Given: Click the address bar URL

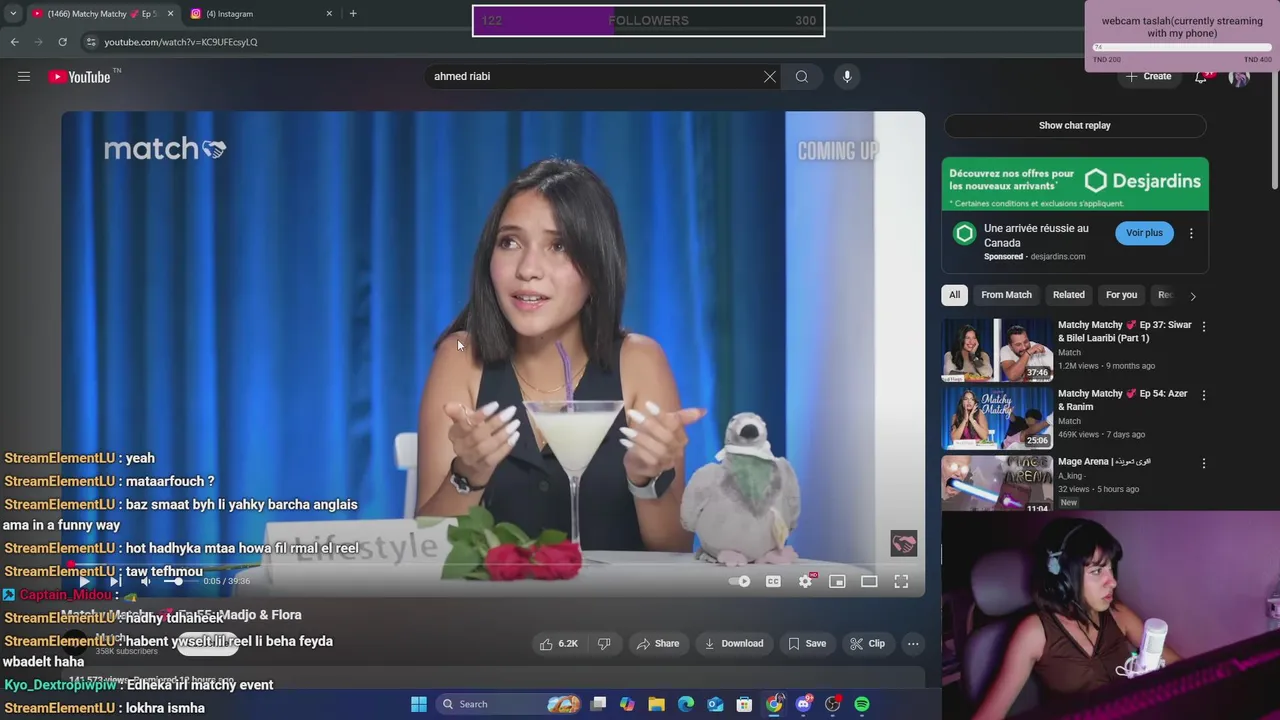Looking at the screenshot, I should click(x=181, y=42).
